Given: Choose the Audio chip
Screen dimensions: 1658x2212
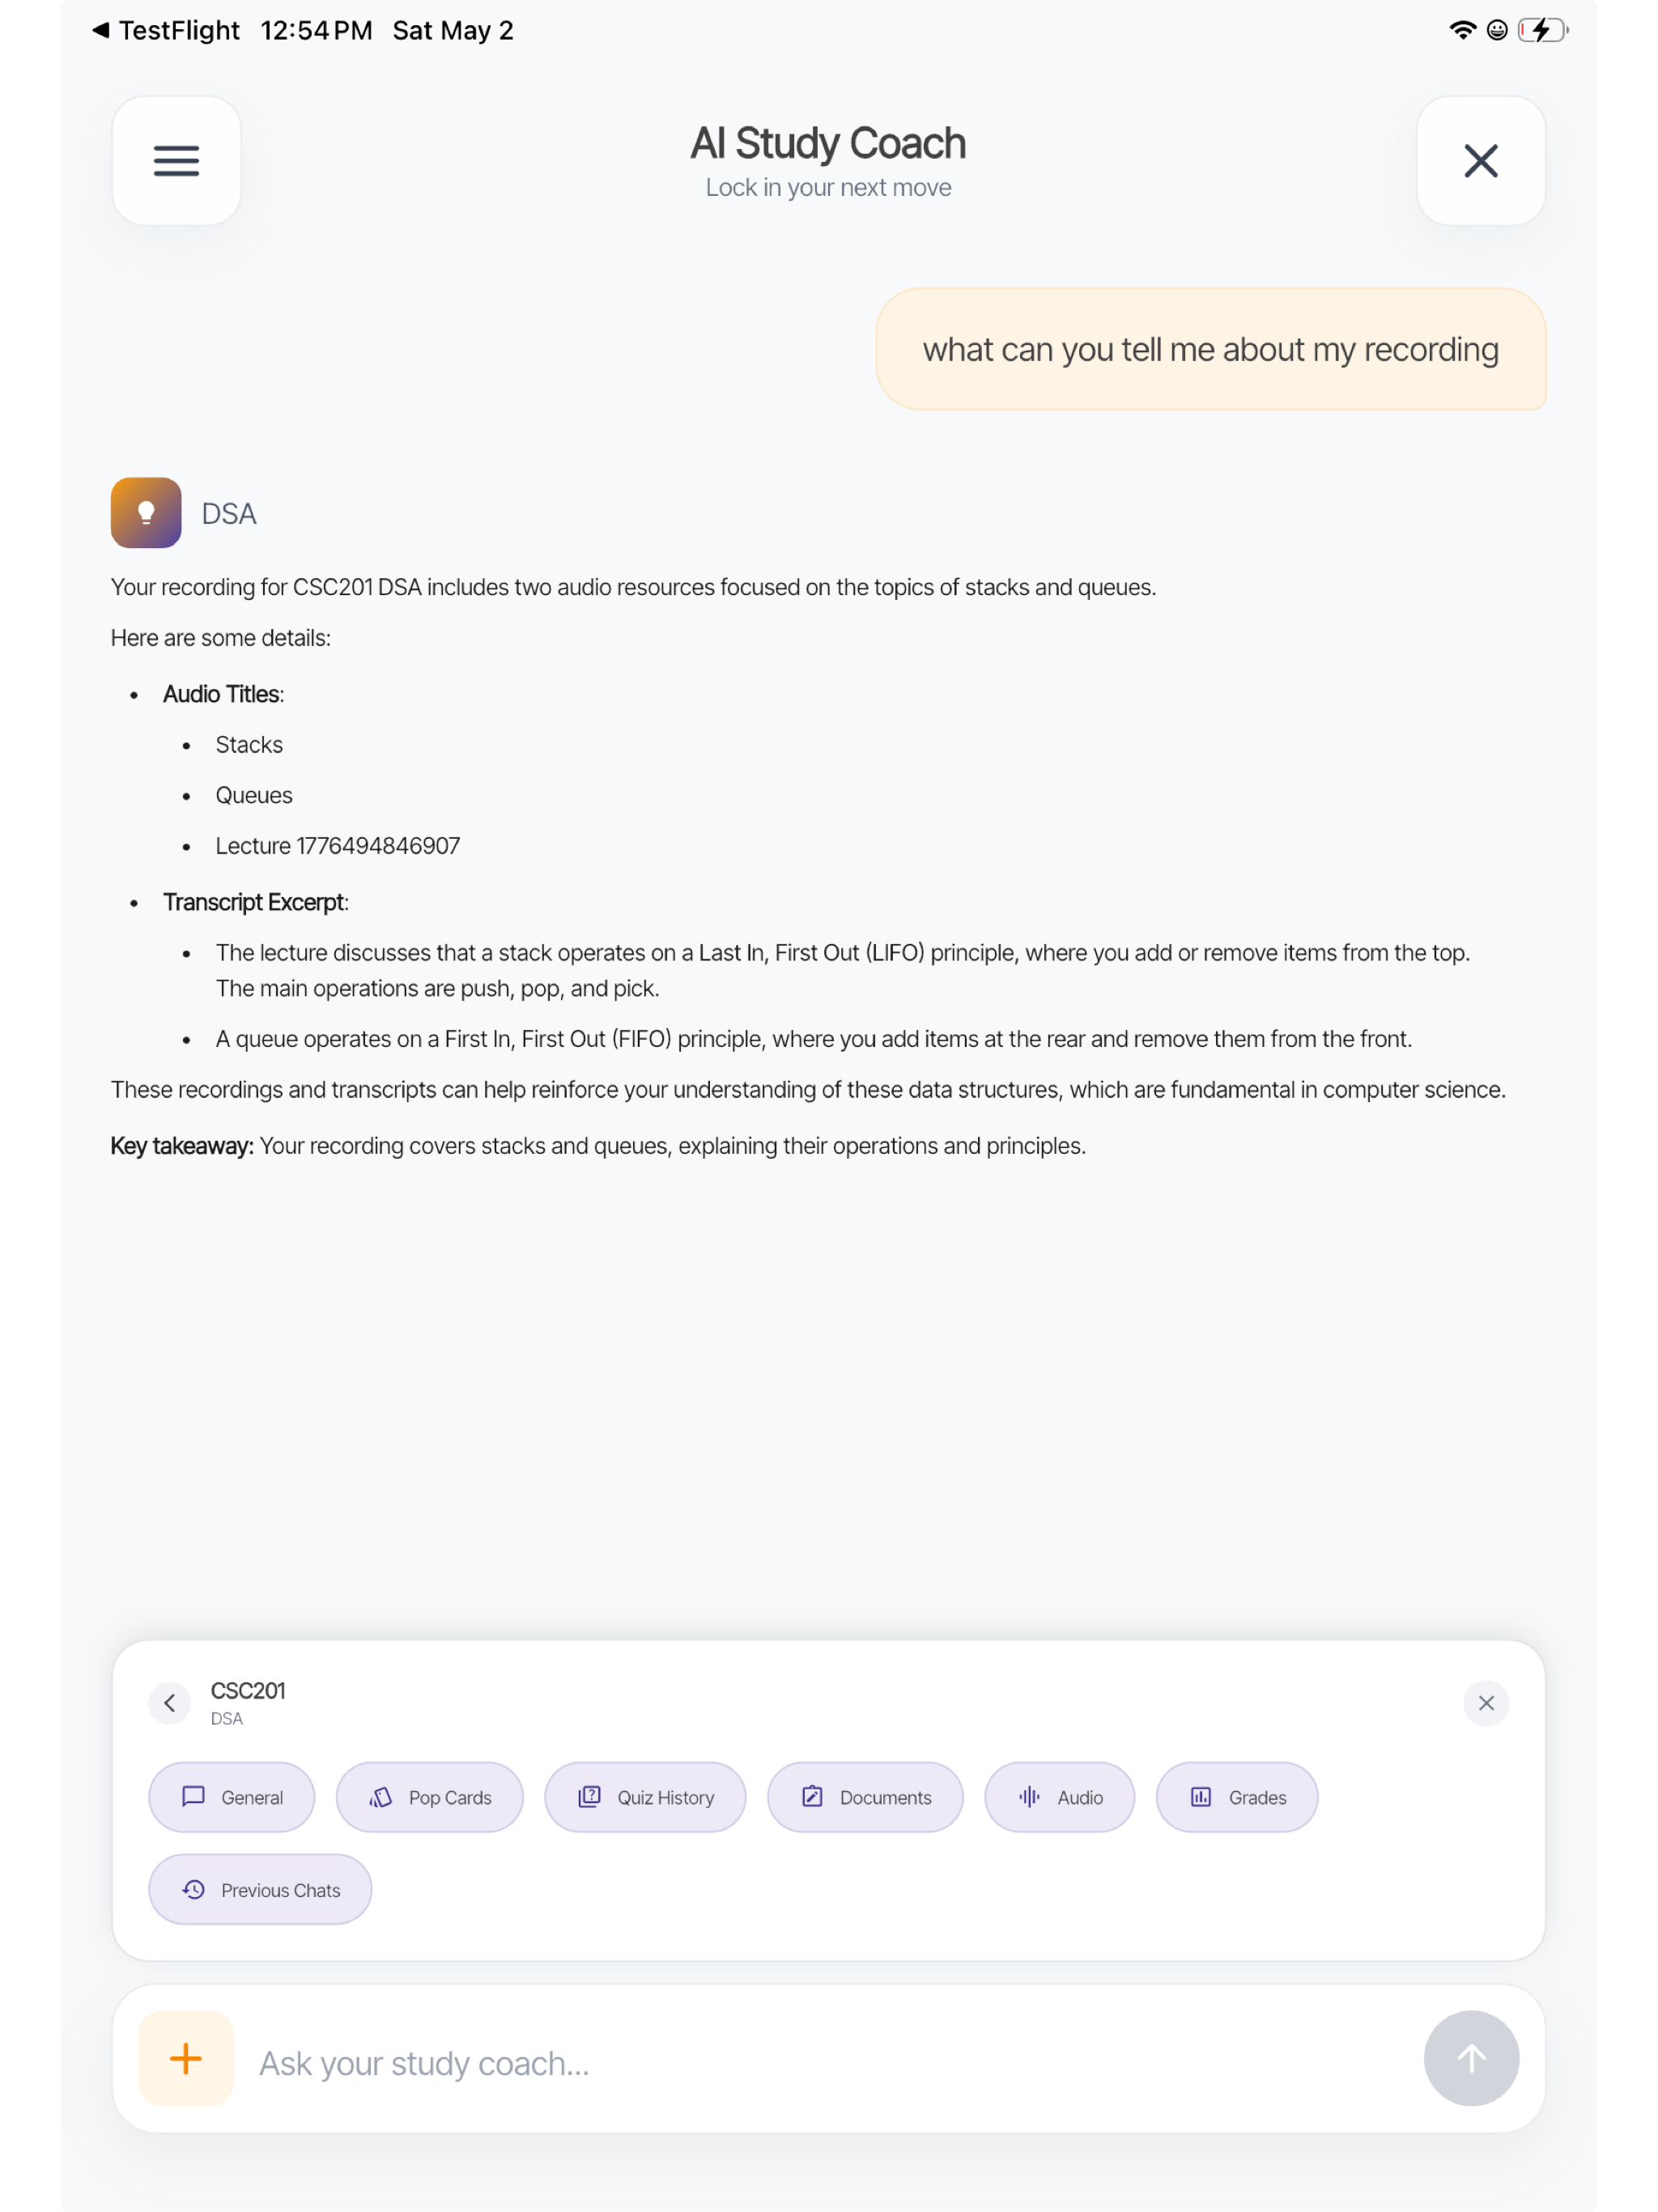Looking at the screenshot, I should tap(1060, 1797).
